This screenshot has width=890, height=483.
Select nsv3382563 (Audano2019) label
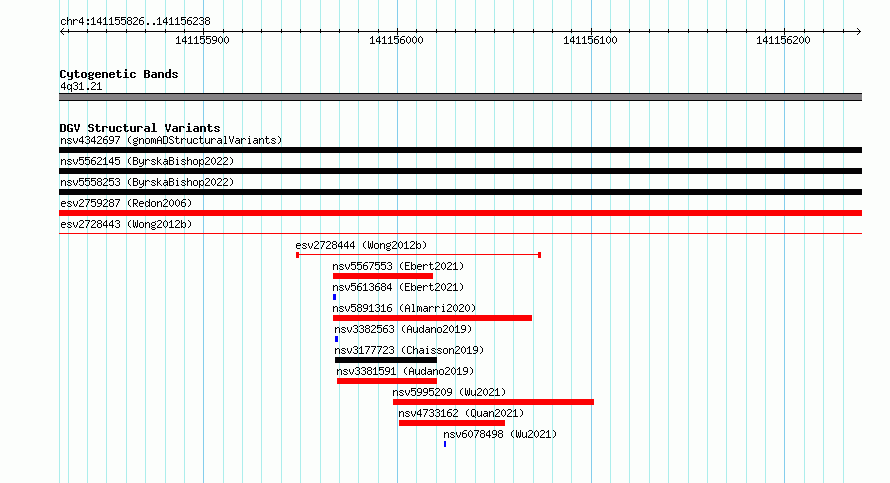(x=403, y=329)
